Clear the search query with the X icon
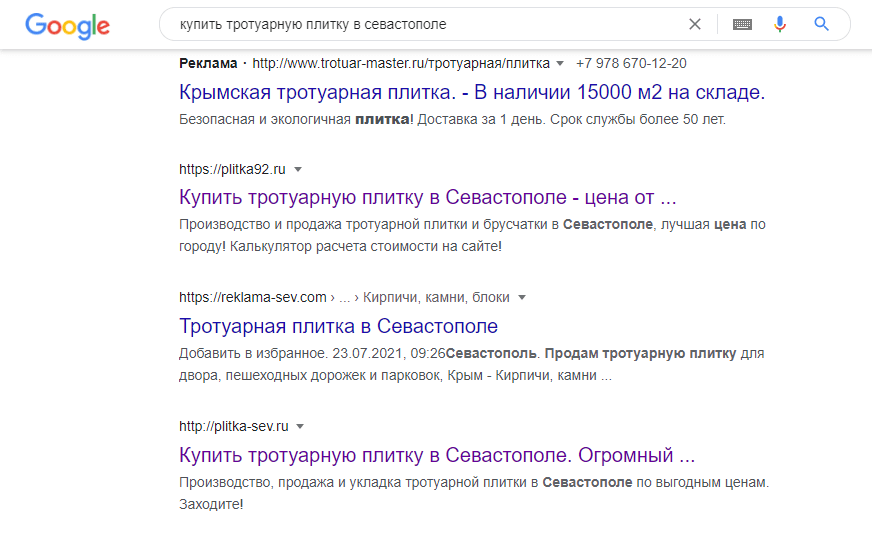The height and width of the screenshot is (533, 872). [x=695, y=24]
